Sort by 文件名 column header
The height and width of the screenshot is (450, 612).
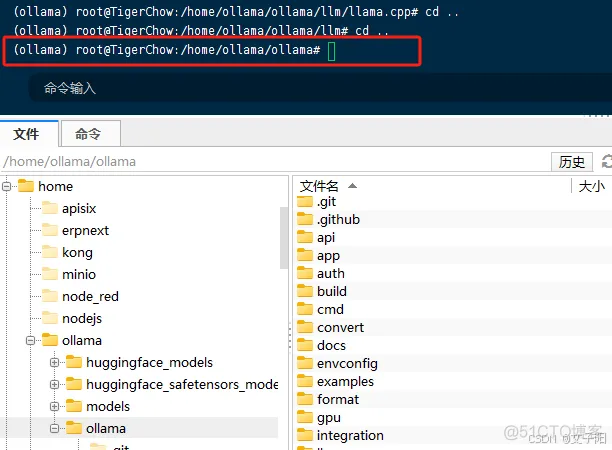click(319, 186)
